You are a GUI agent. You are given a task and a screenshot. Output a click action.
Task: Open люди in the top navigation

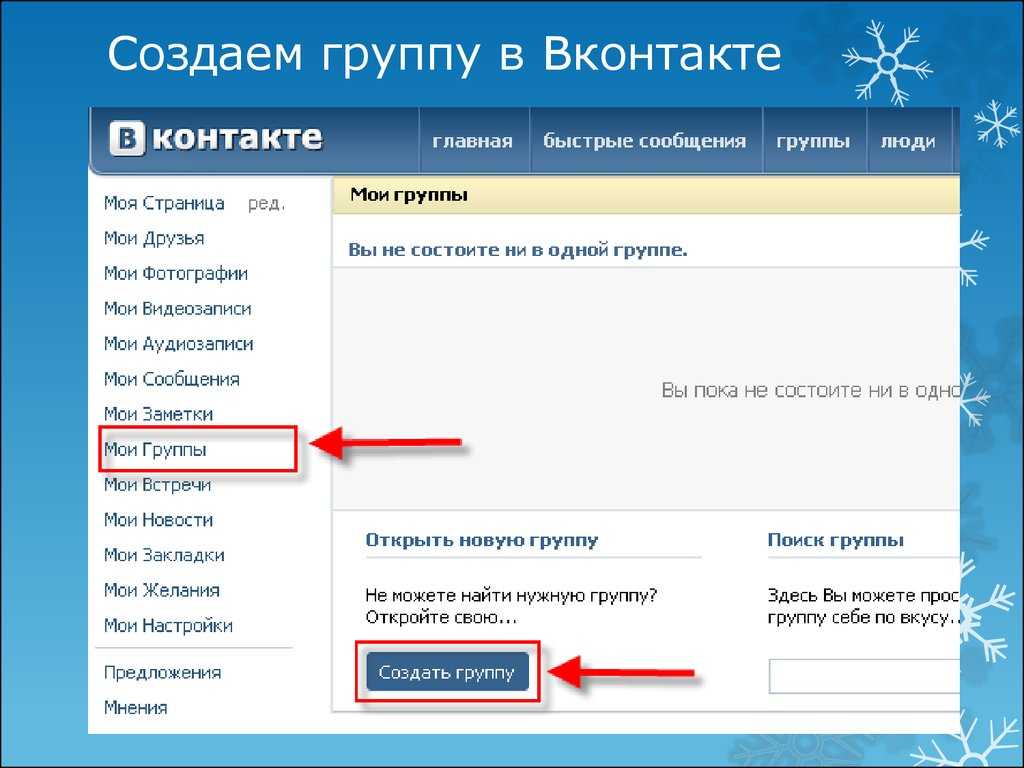pyautogui.click(x=908, y=142)
